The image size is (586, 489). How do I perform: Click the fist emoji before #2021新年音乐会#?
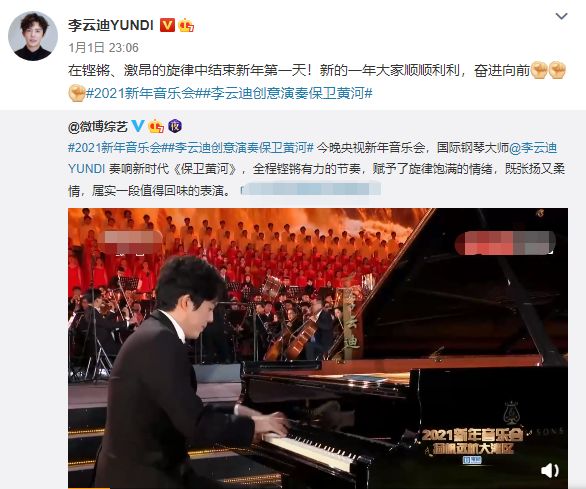[77, 93]
